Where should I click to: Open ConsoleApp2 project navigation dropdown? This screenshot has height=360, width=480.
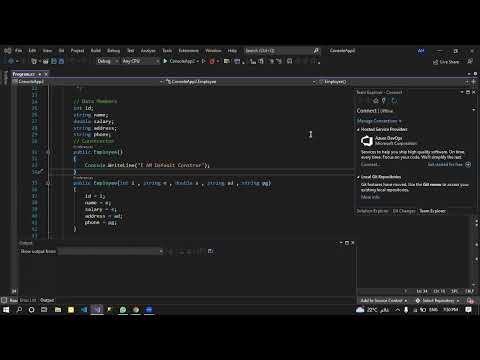click(87, 82)
